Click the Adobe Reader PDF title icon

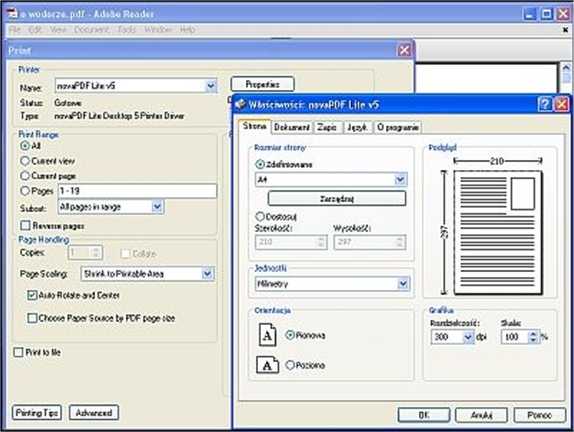(x=12, y=14)
